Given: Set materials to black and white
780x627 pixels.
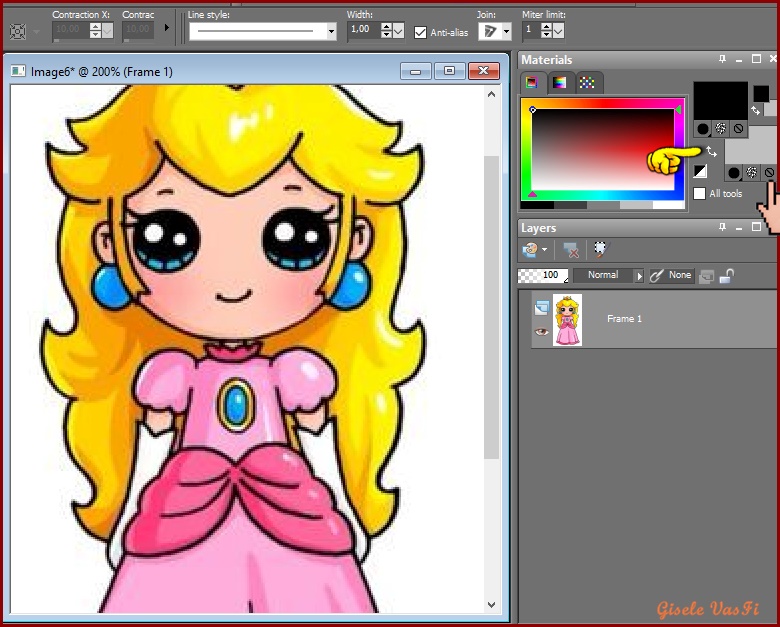Looking at the screenshot, I should click(700, 171).
